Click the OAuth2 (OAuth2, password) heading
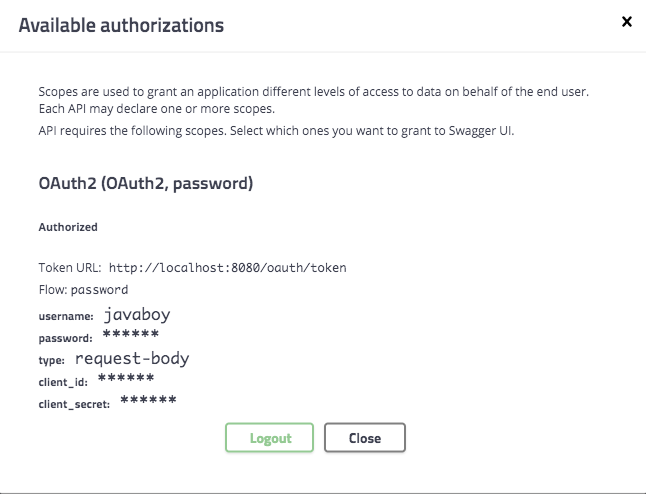 146,183
